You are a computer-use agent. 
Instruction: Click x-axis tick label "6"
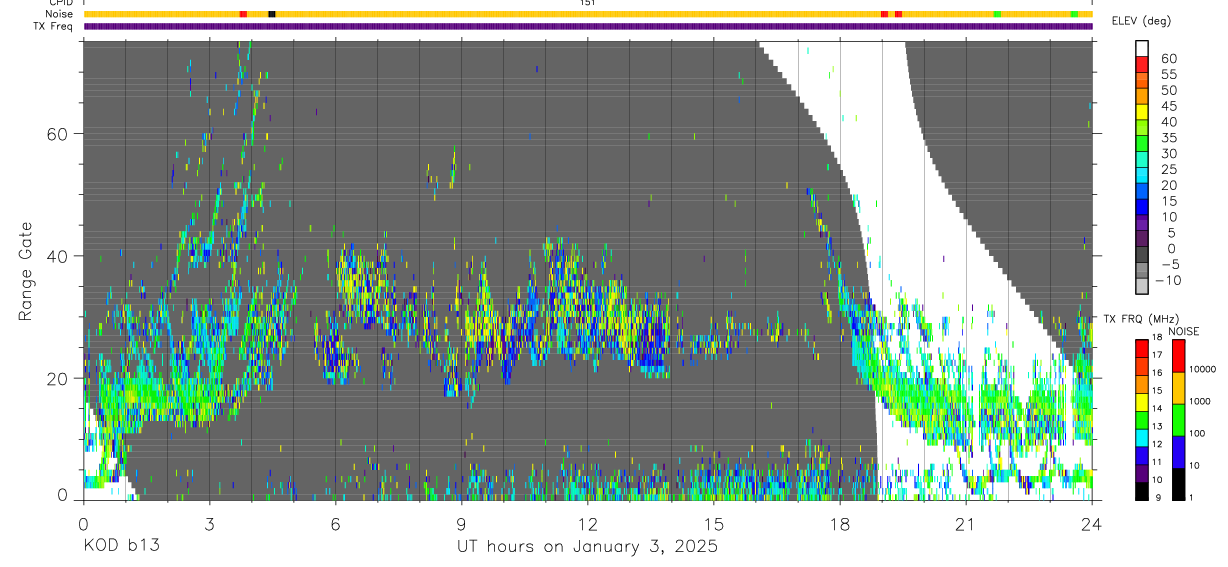(335, 524)
